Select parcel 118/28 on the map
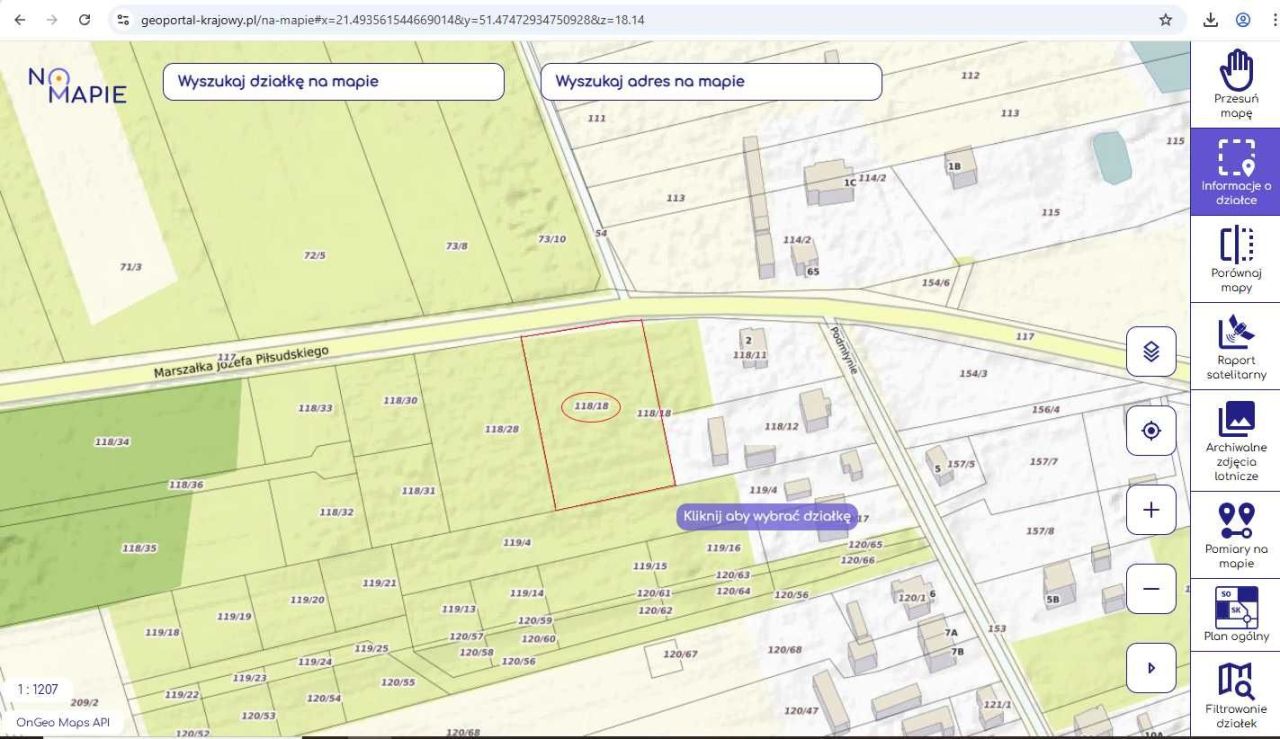1280x739 pixels. pos(502,429)
